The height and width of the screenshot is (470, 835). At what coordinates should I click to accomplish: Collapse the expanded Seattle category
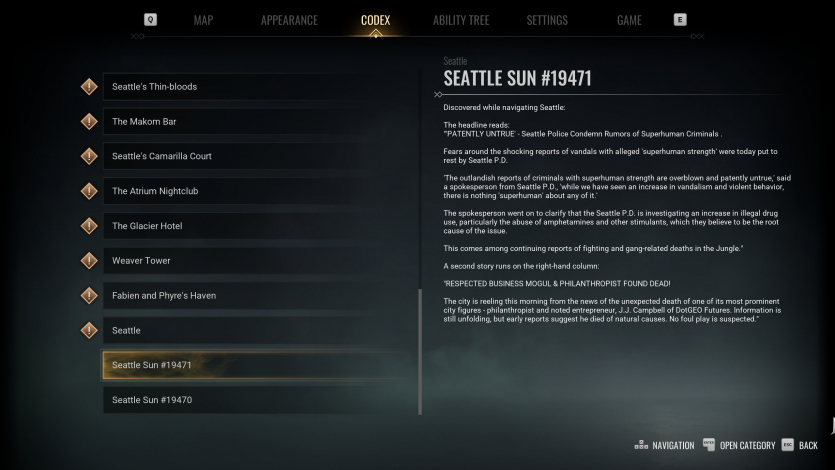click(260, 331)
